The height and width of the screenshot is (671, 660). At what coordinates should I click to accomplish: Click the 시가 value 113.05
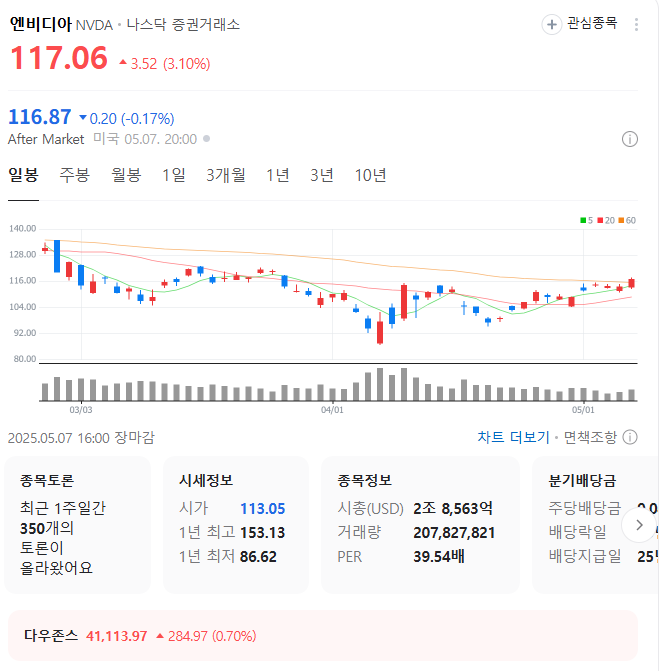point(262,509)
